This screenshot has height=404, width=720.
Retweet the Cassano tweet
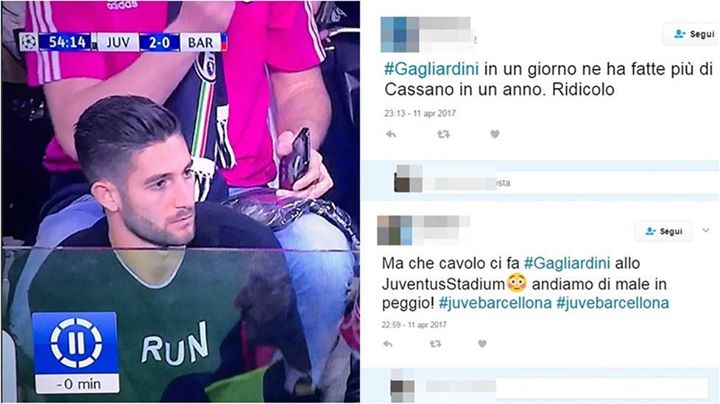pos(443,134)
